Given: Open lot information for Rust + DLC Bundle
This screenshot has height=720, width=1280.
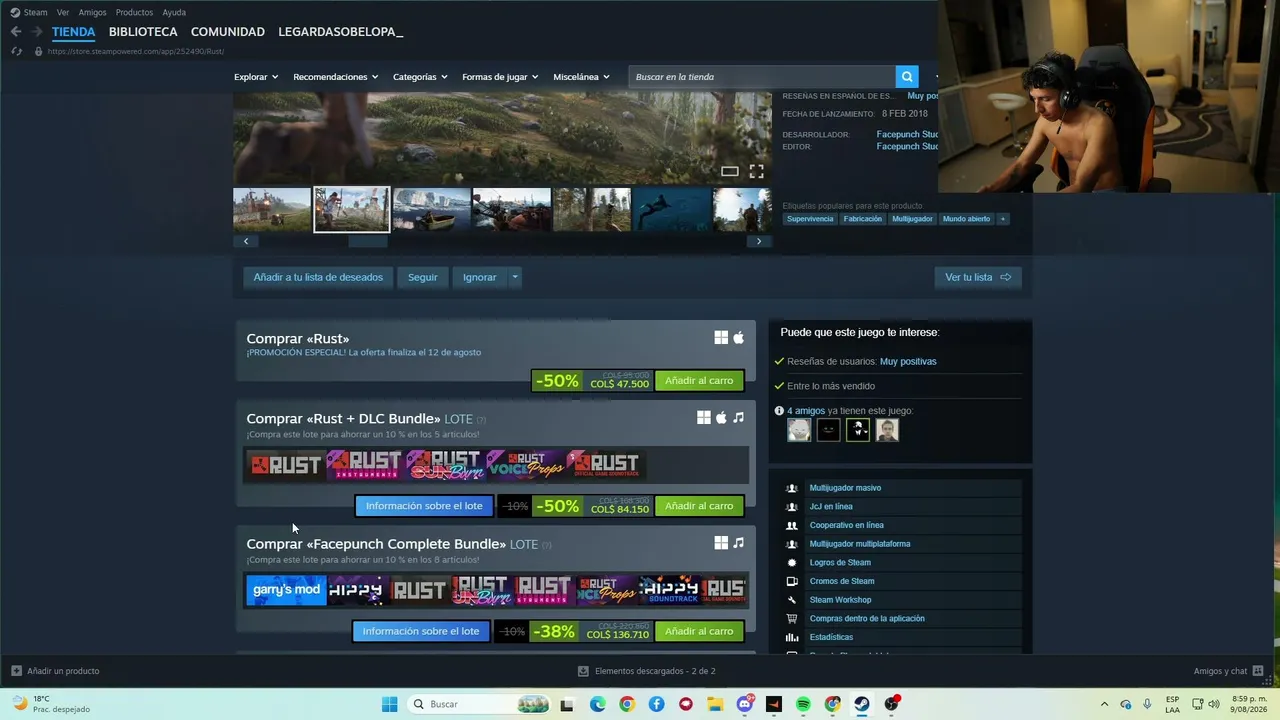Looking at the screenshot, I should 424,506.
